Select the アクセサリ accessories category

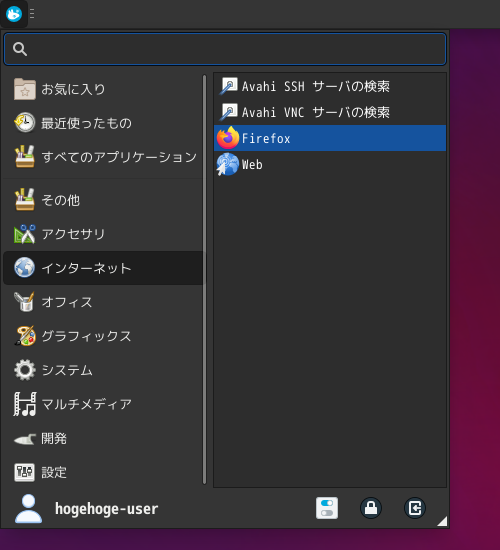(103, 234)
